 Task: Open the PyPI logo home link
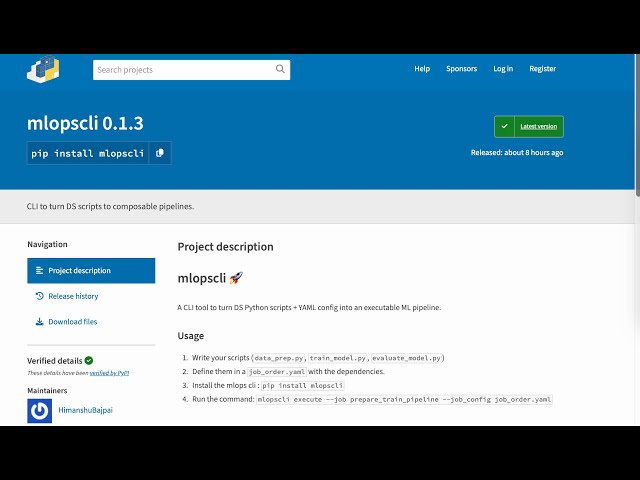[43, 69]
